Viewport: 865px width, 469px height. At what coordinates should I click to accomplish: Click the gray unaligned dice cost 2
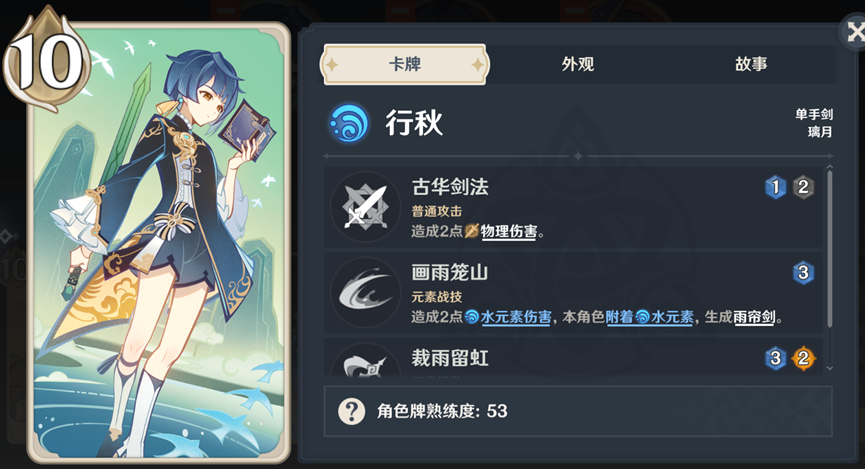tap(803, 188)
